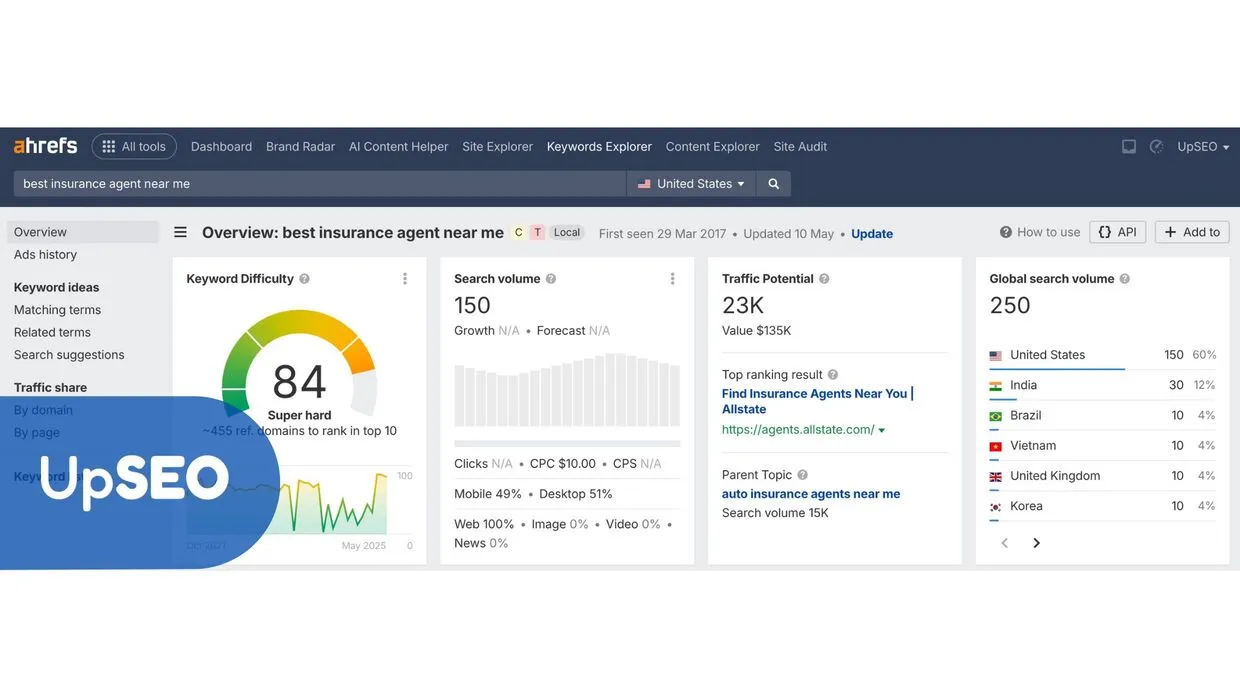Viewport: 1240px width, 698px height.
Task: Open the hamburger menu beside Overview title
Action: 180,231
